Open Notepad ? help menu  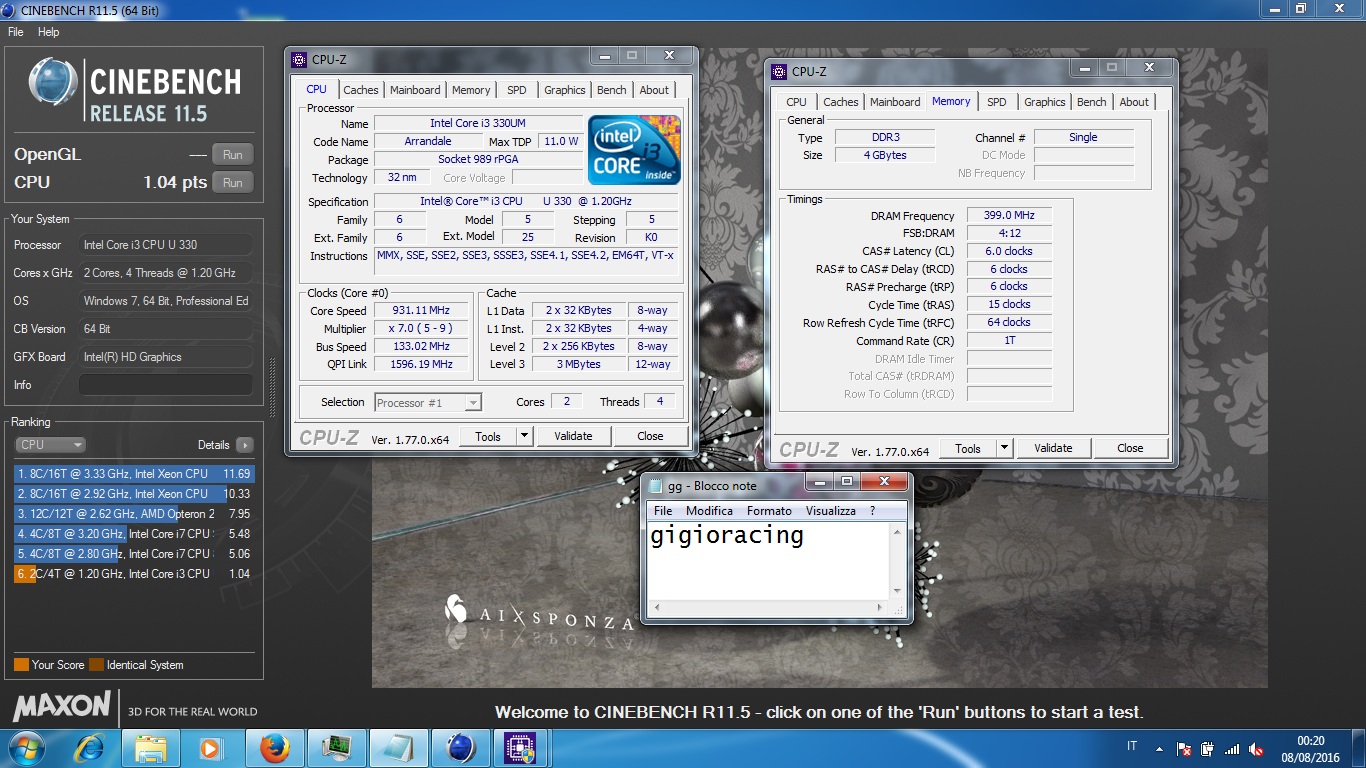coord(872,511)
